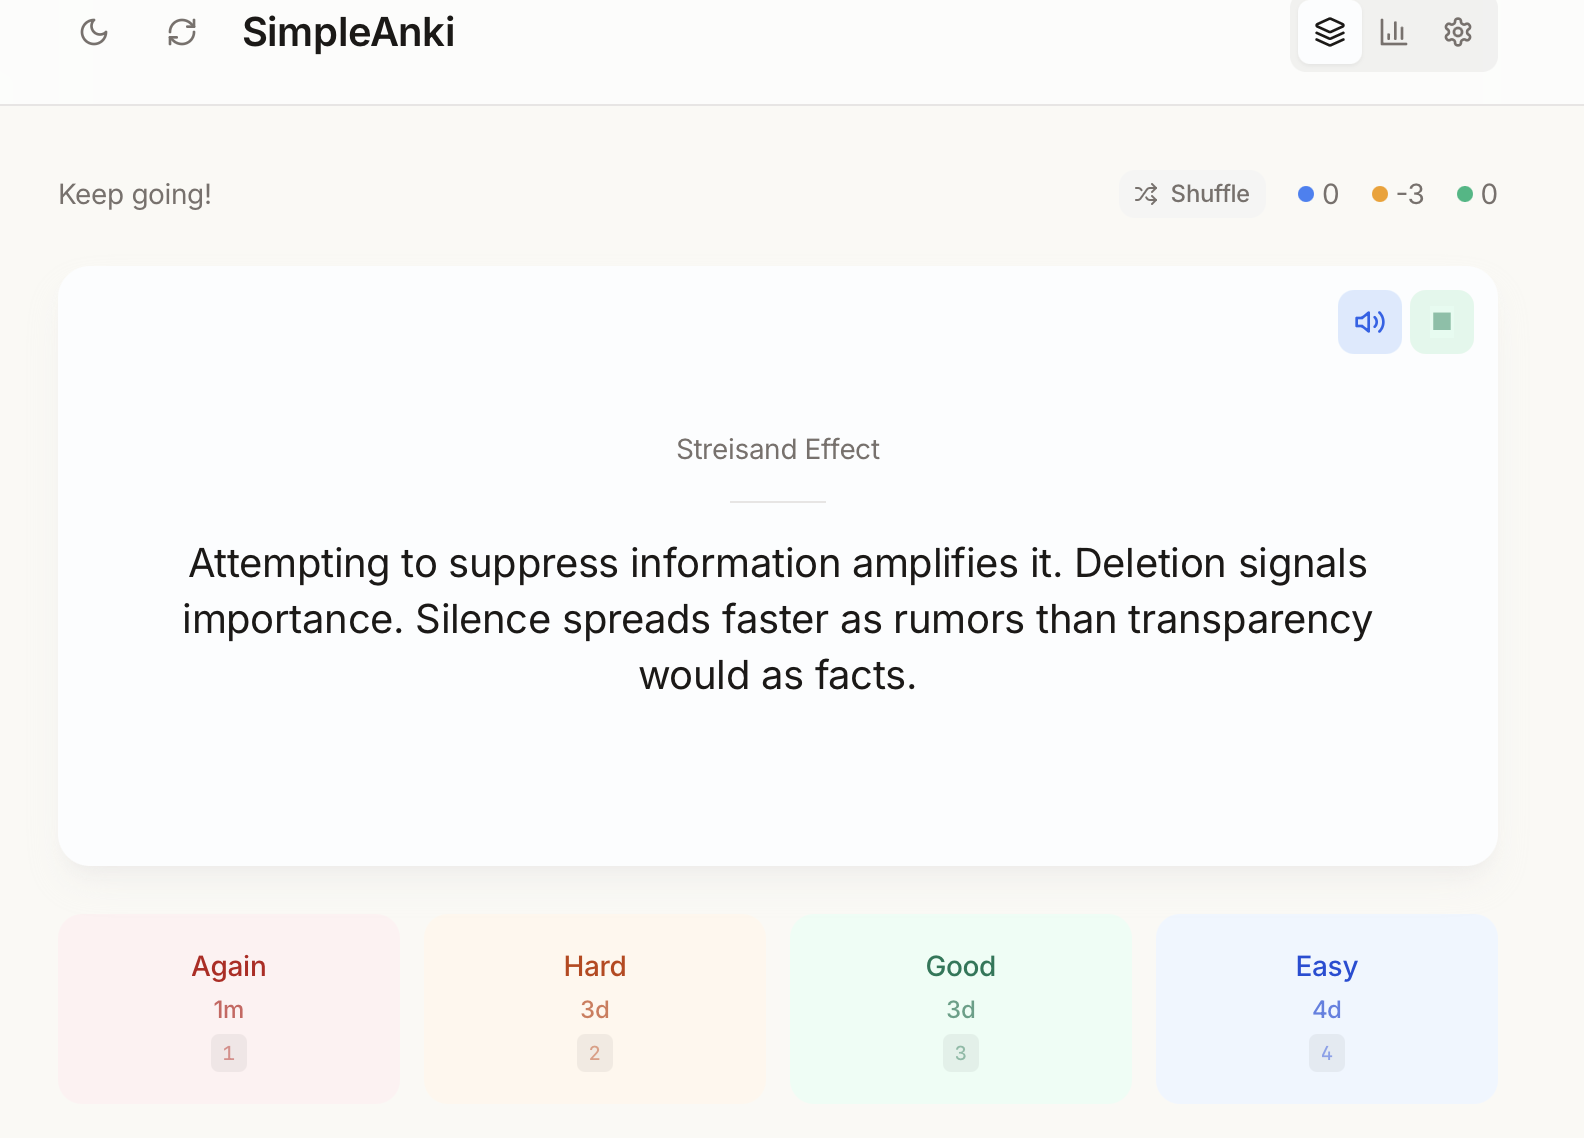The image size is (1584, 1138).
Task: Rate the card as Again
Action: tap(228, 1008)
